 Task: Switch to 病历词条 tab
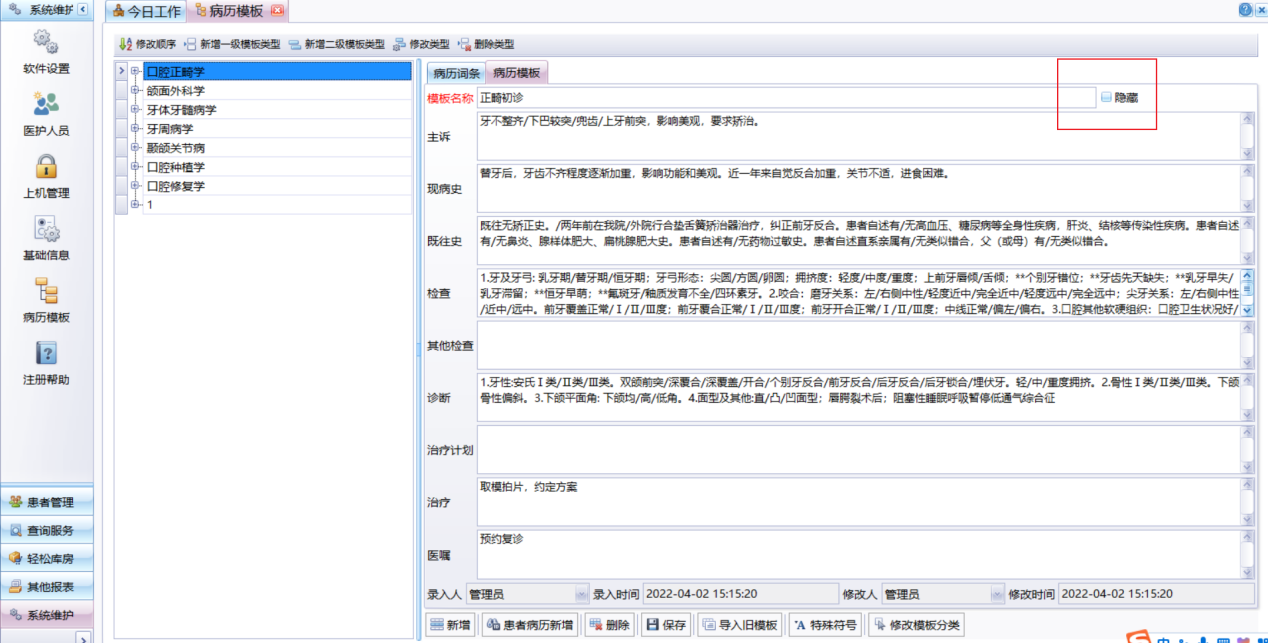coord(456,73)
